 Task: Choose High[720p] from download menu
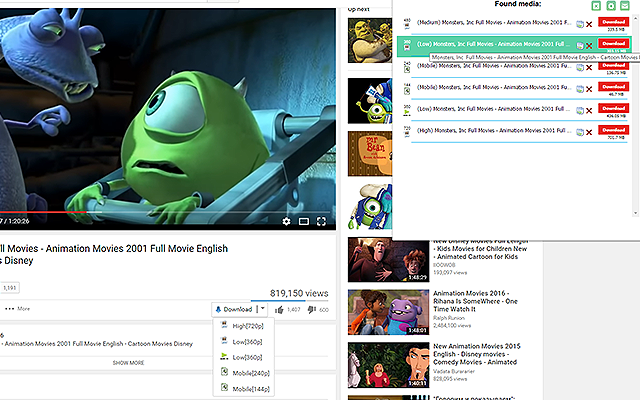pyautogui.click(x=243, y=326)
